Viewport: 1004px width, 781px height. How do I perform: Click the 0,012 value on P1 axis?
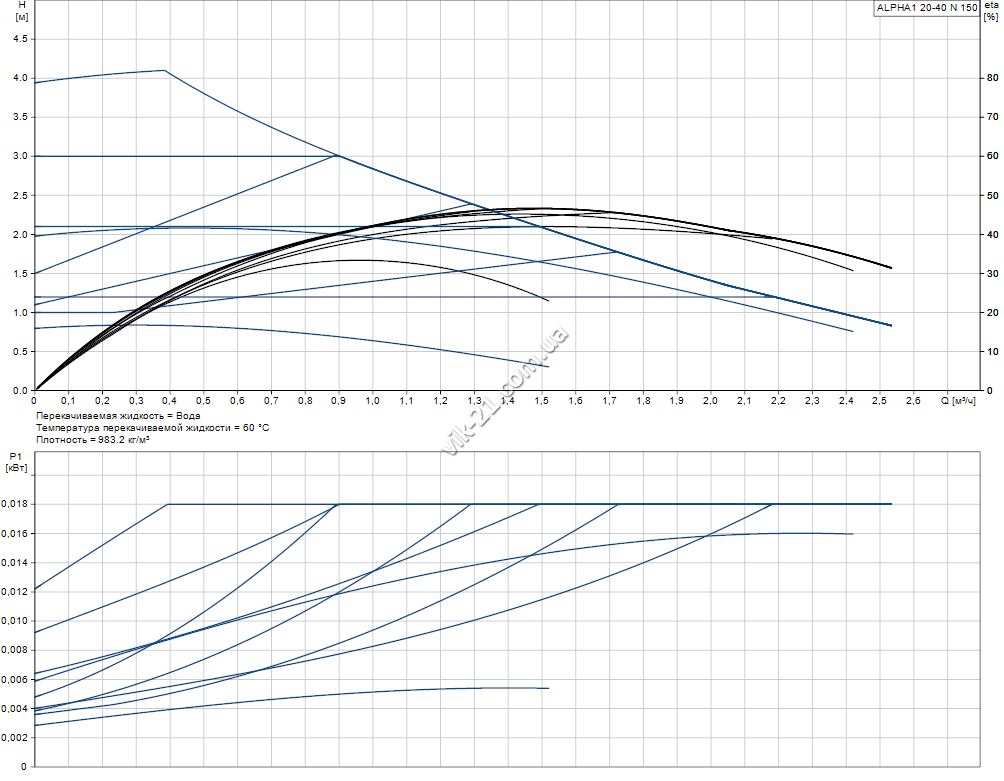pyautogui.click(x=14, y=592)
